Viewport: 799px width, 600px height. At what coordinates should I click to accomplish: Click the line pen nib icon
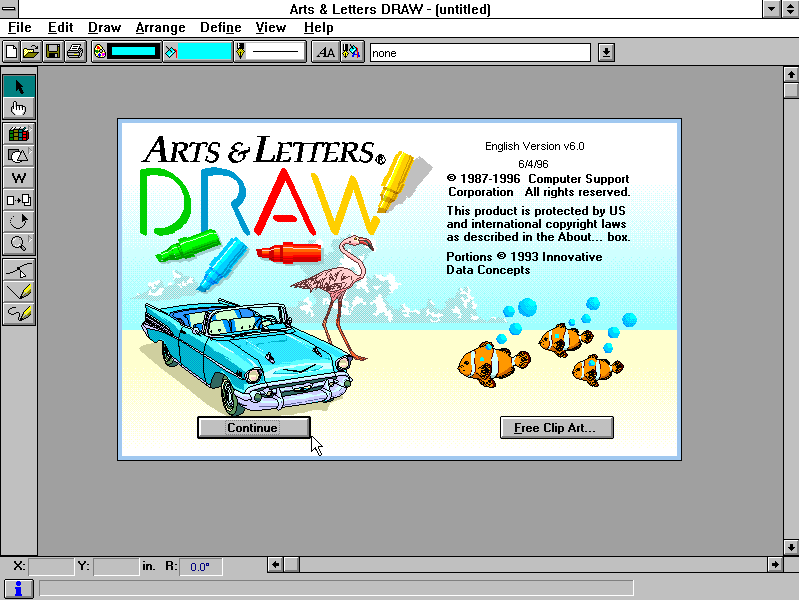(240, 52)
